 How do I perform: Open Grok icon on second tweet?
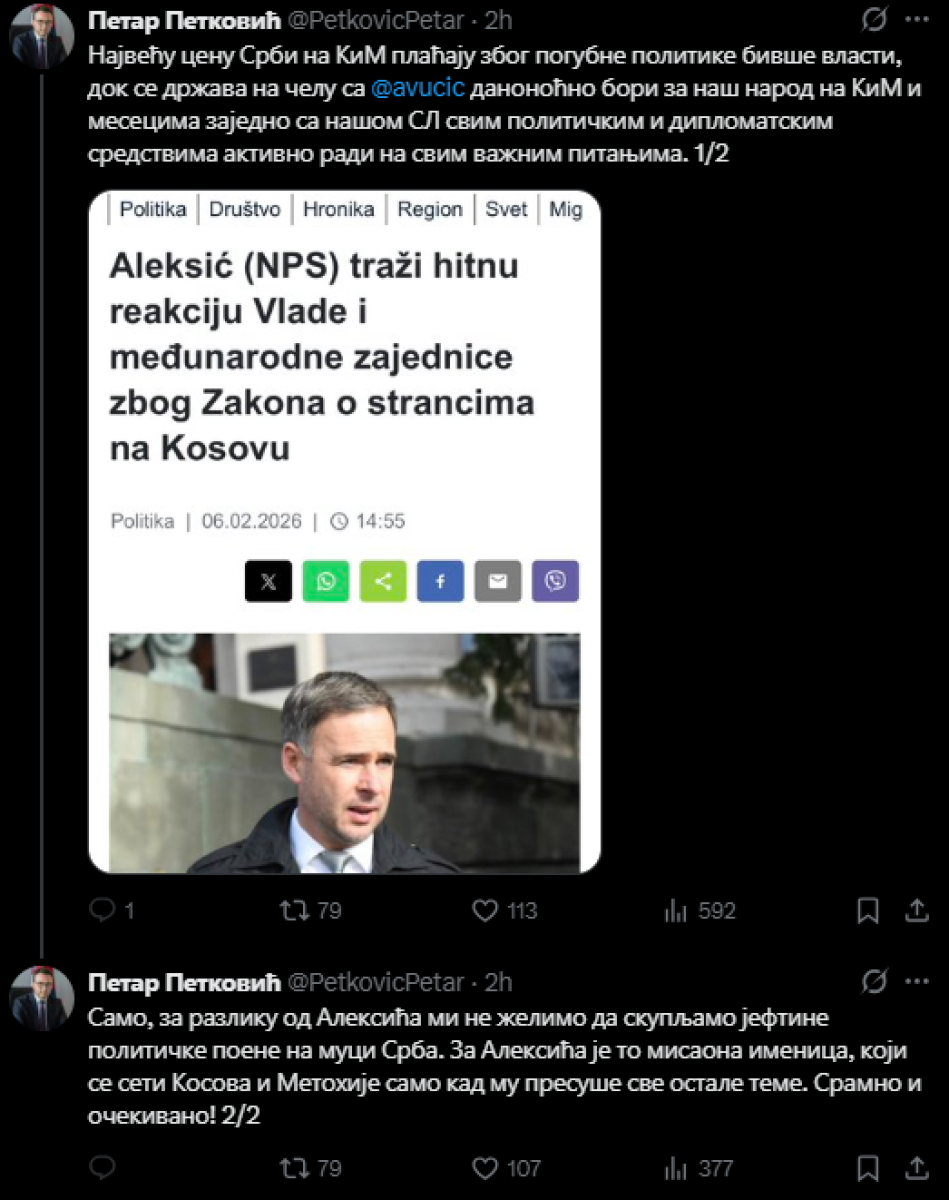click(873, 982)
